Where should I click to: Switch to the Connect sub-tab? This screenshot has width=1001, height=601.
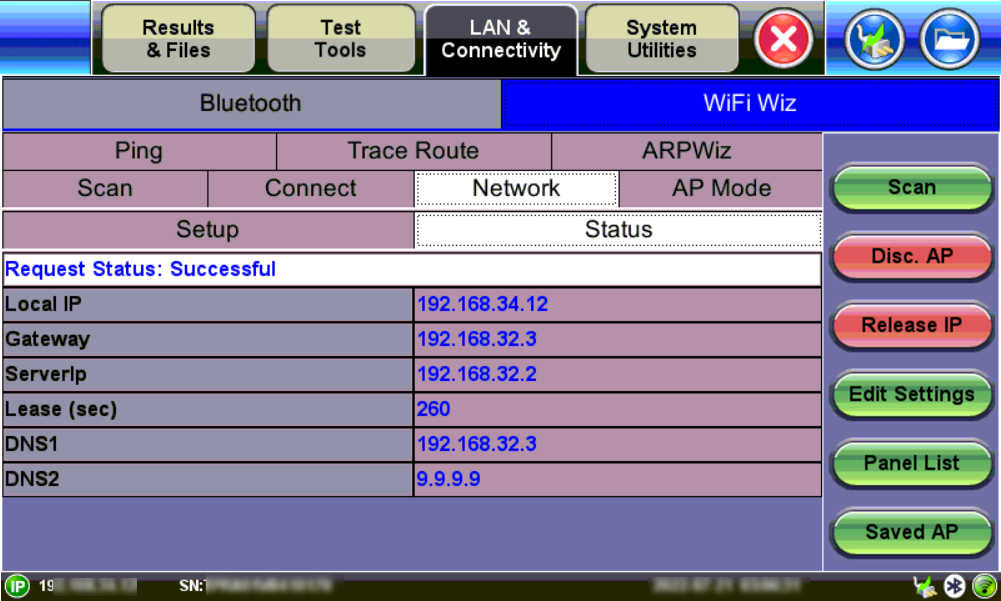(x=311, y=188)
